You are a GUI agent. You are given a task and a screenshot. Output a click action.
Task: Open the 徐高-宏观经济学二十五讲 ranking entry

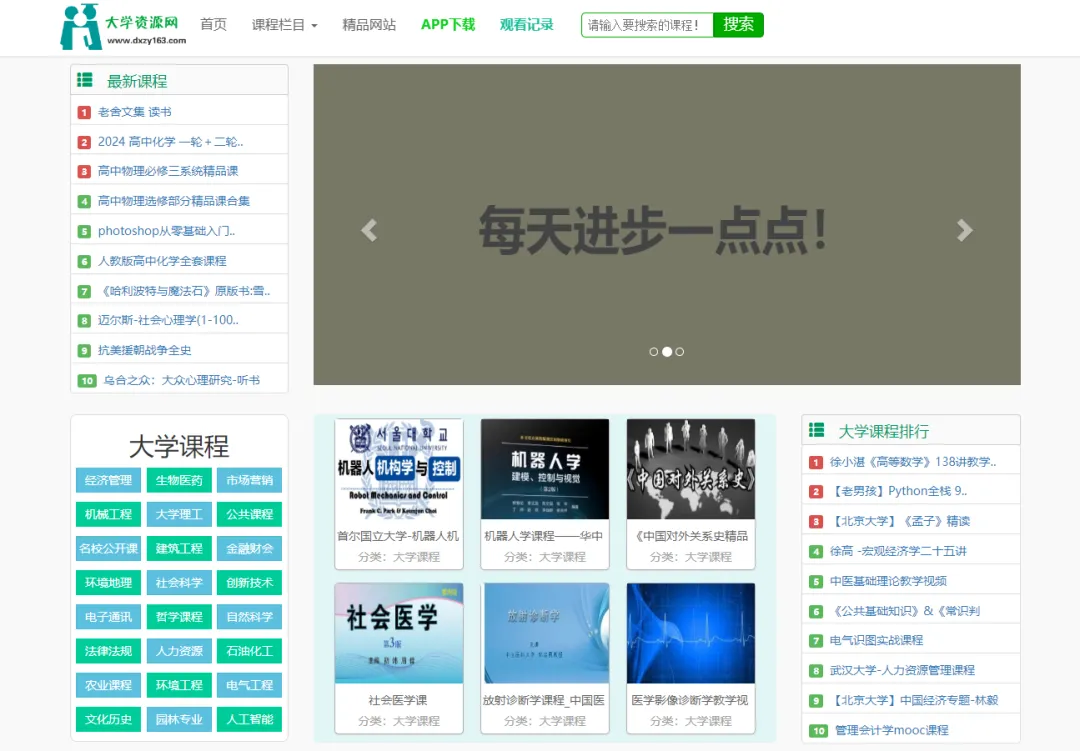896,549
